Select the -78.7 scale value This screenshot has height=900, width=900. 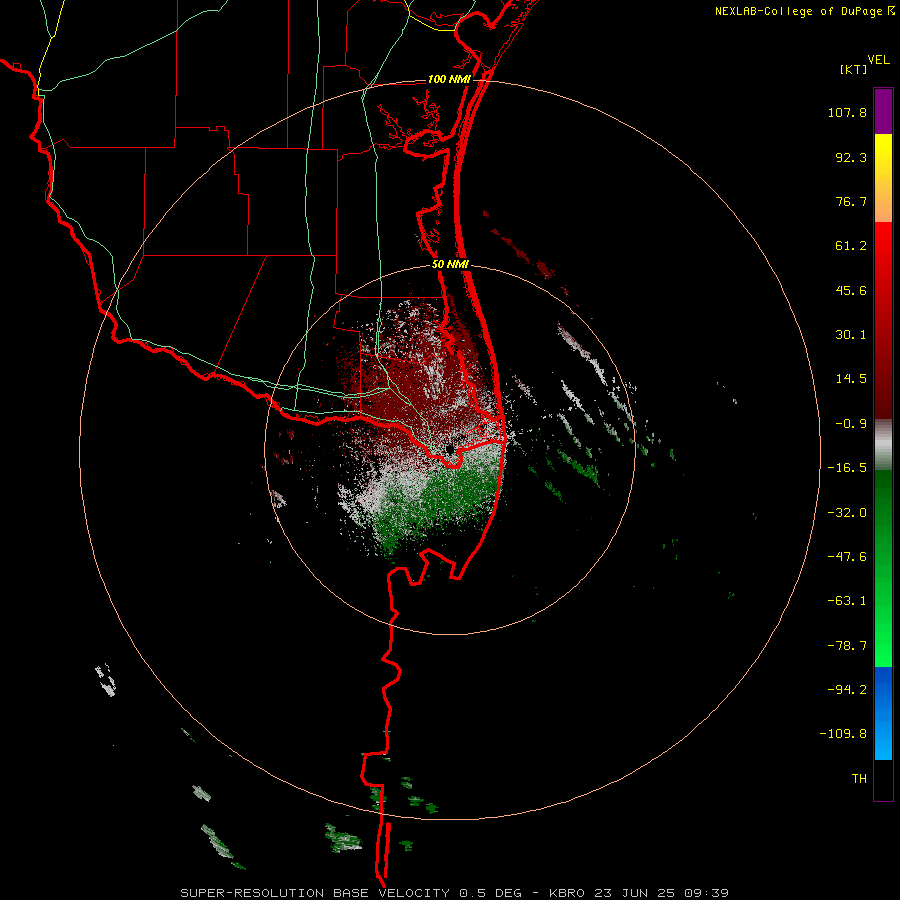coord(847,646)
